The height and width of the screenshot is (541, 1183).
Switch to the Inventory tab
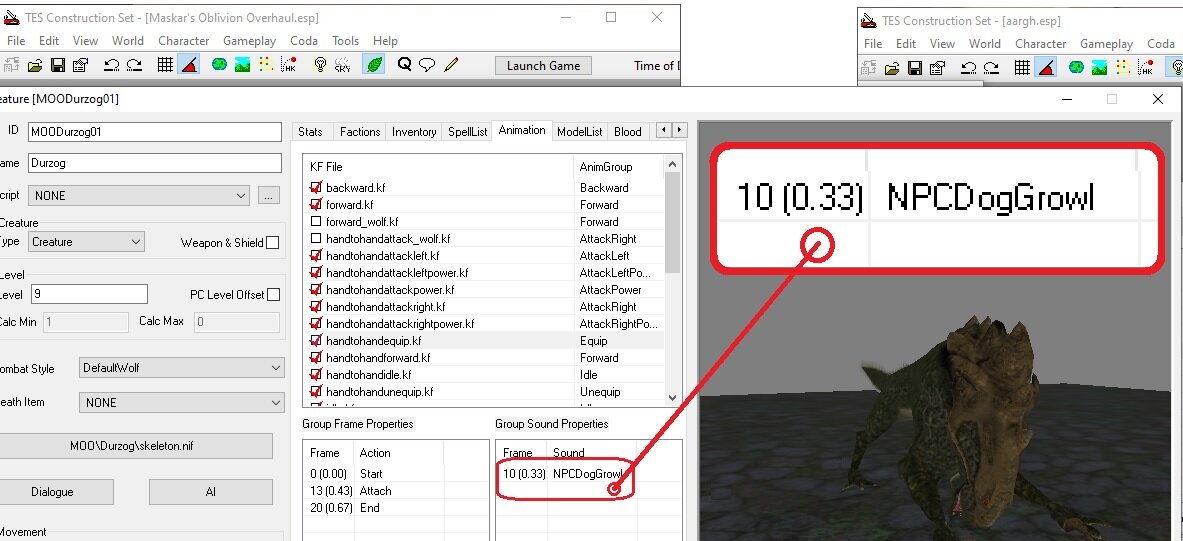pos(414,131)
